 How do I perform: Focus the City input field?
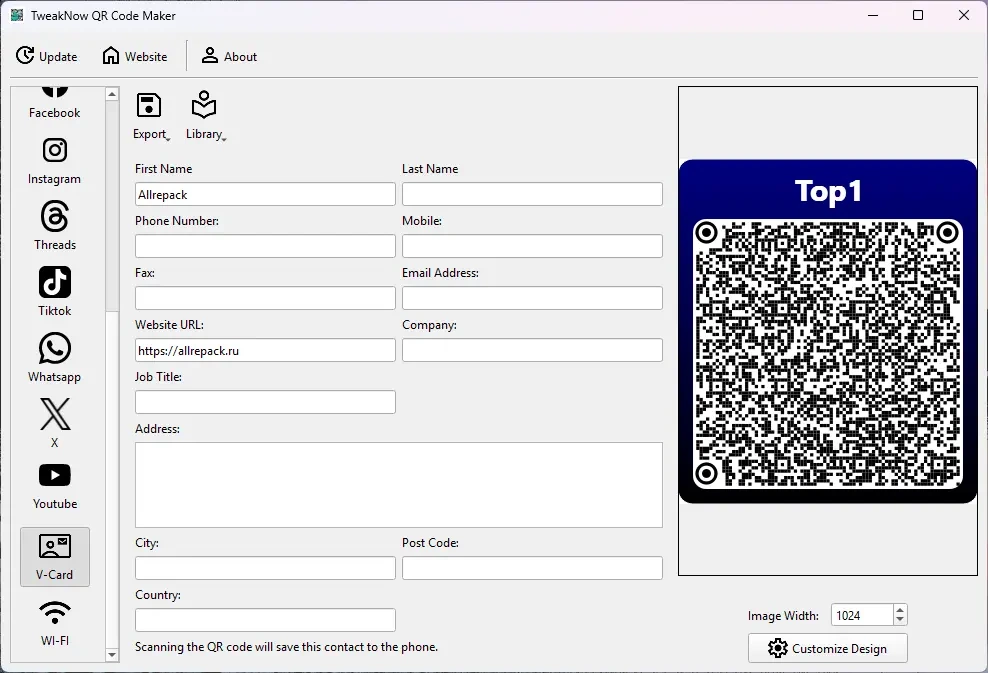click(265, 568)
